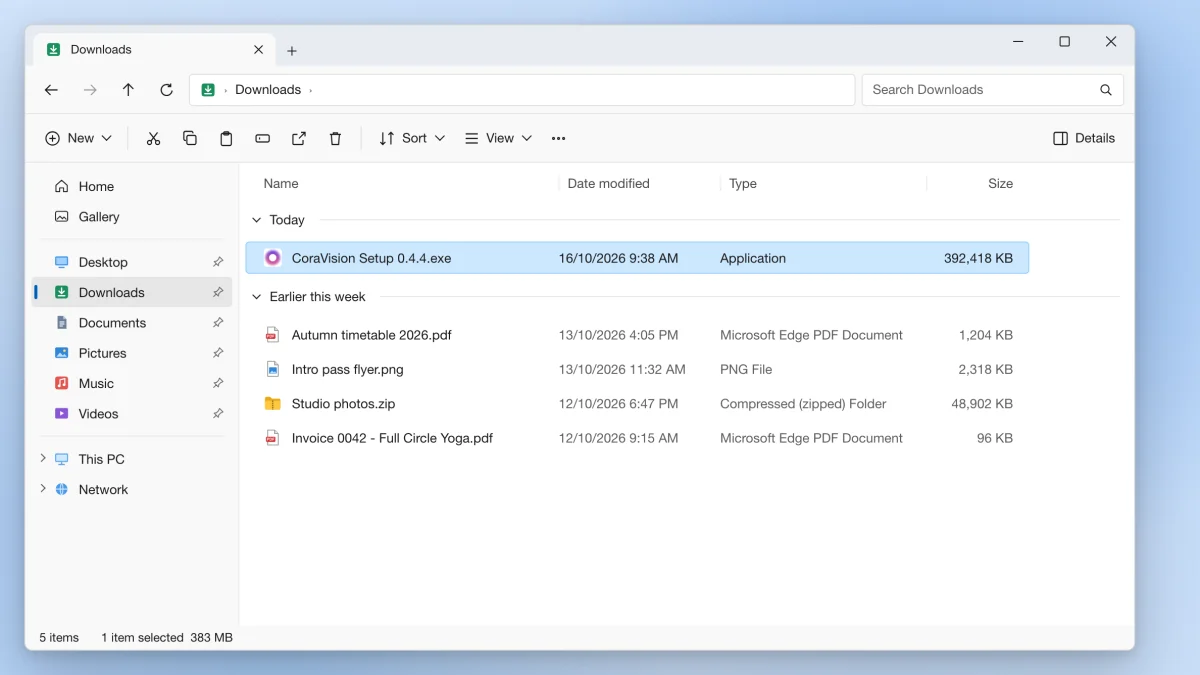Open the New dropdown menu

[x=79, y=138]
